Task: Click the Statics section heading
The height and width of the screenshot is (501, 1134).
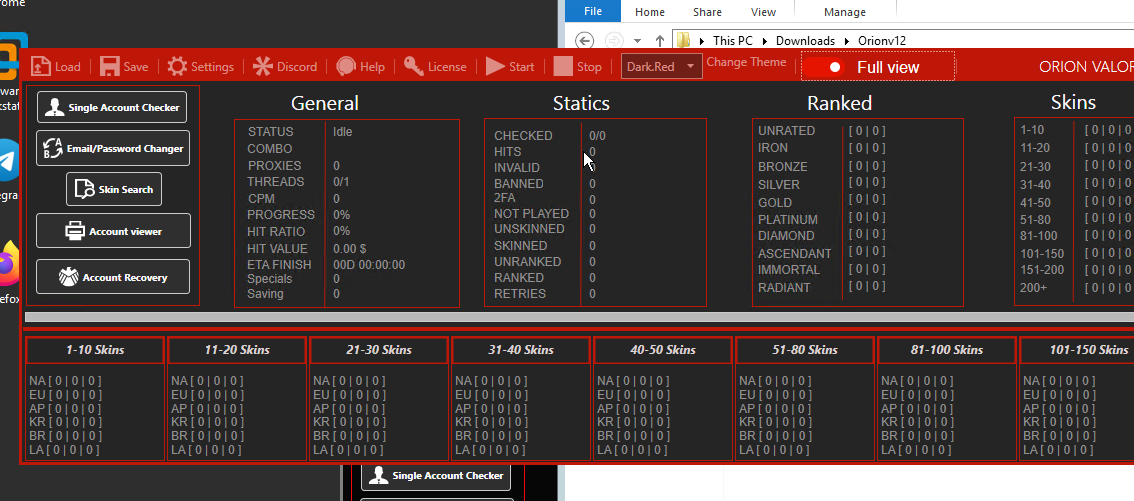Action: point(581,103)
